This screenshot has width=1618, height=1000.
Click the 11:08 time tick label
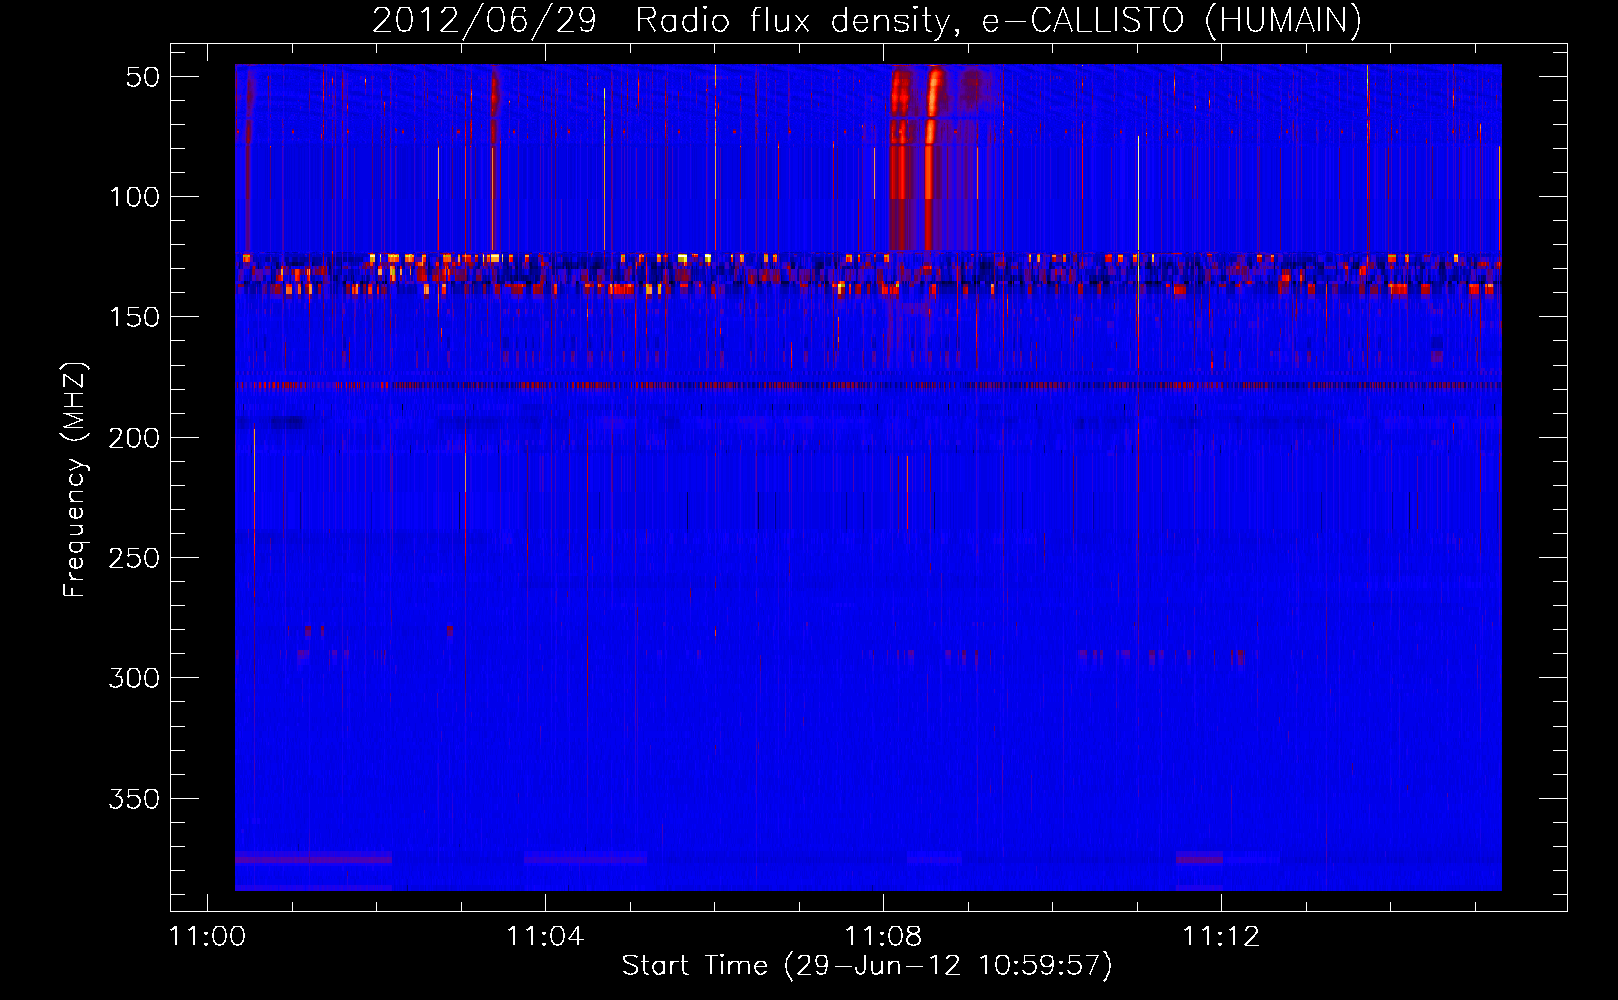point(883,937)
